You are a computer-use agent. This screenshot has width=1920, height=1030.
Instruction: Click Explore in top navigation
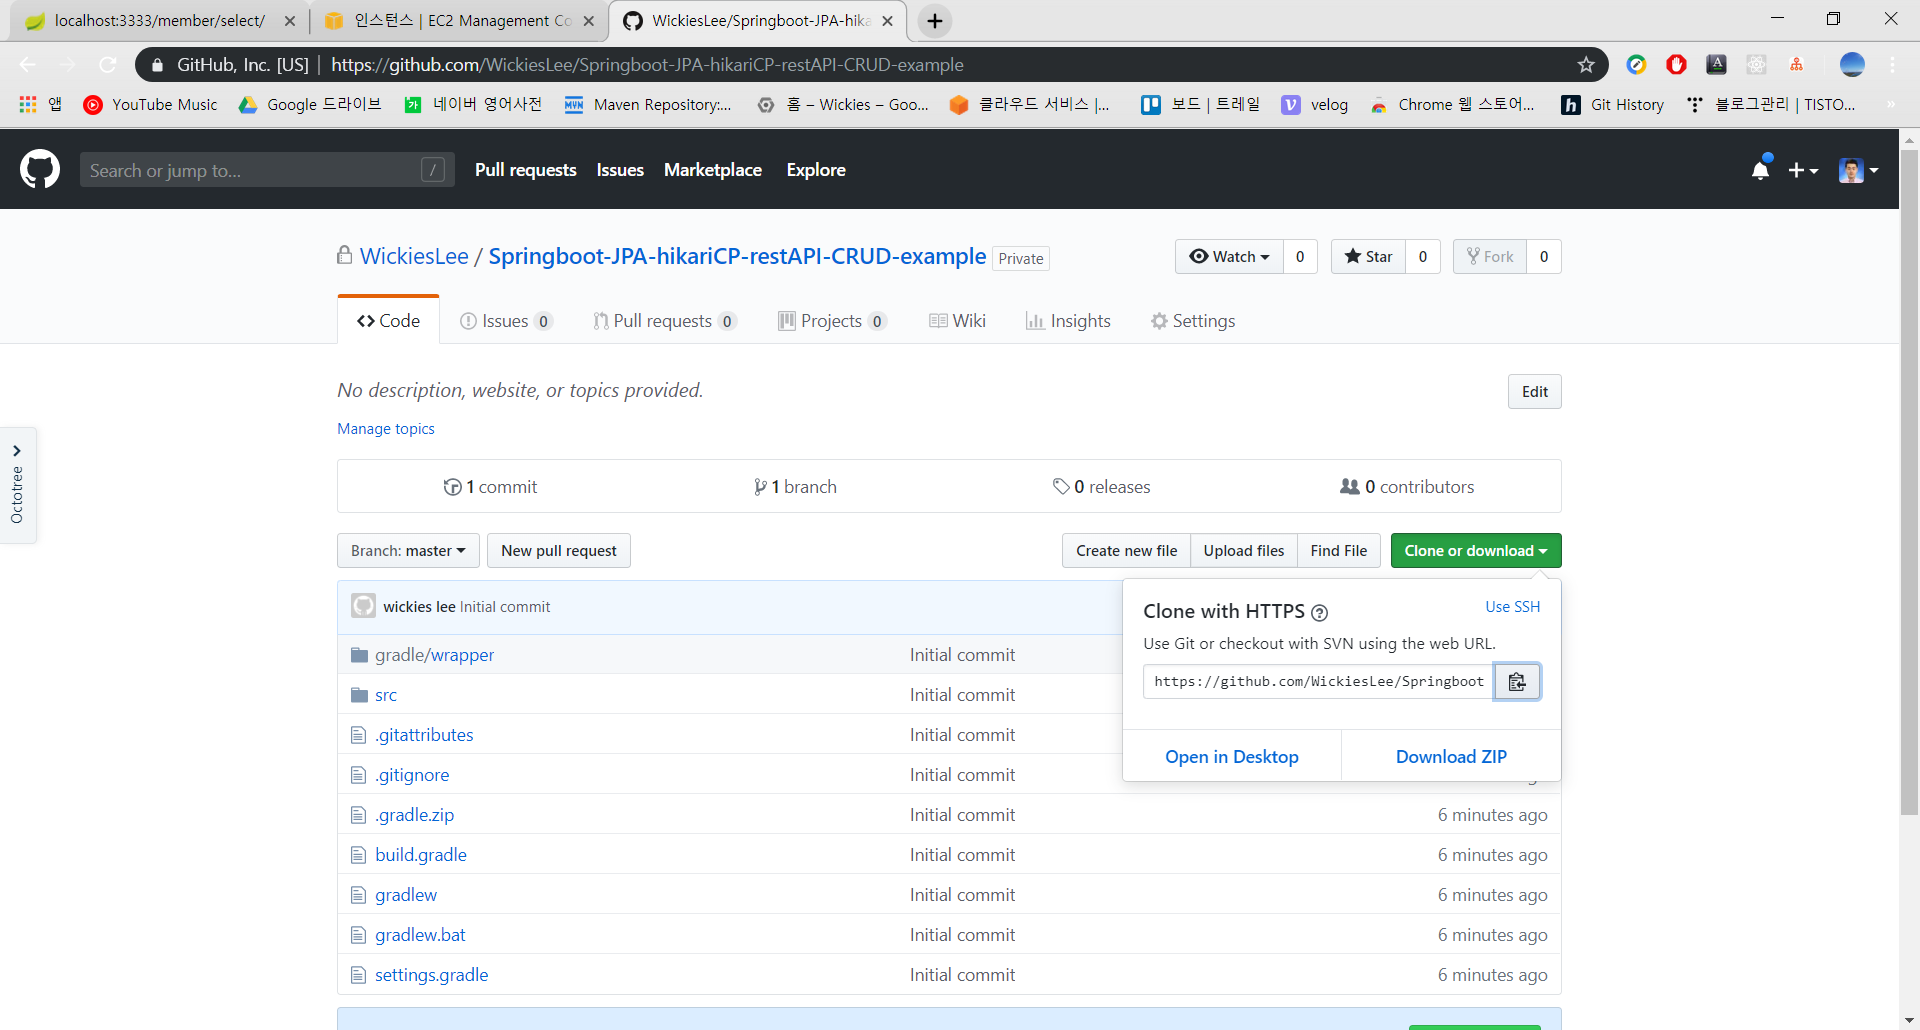click(816, 170)
